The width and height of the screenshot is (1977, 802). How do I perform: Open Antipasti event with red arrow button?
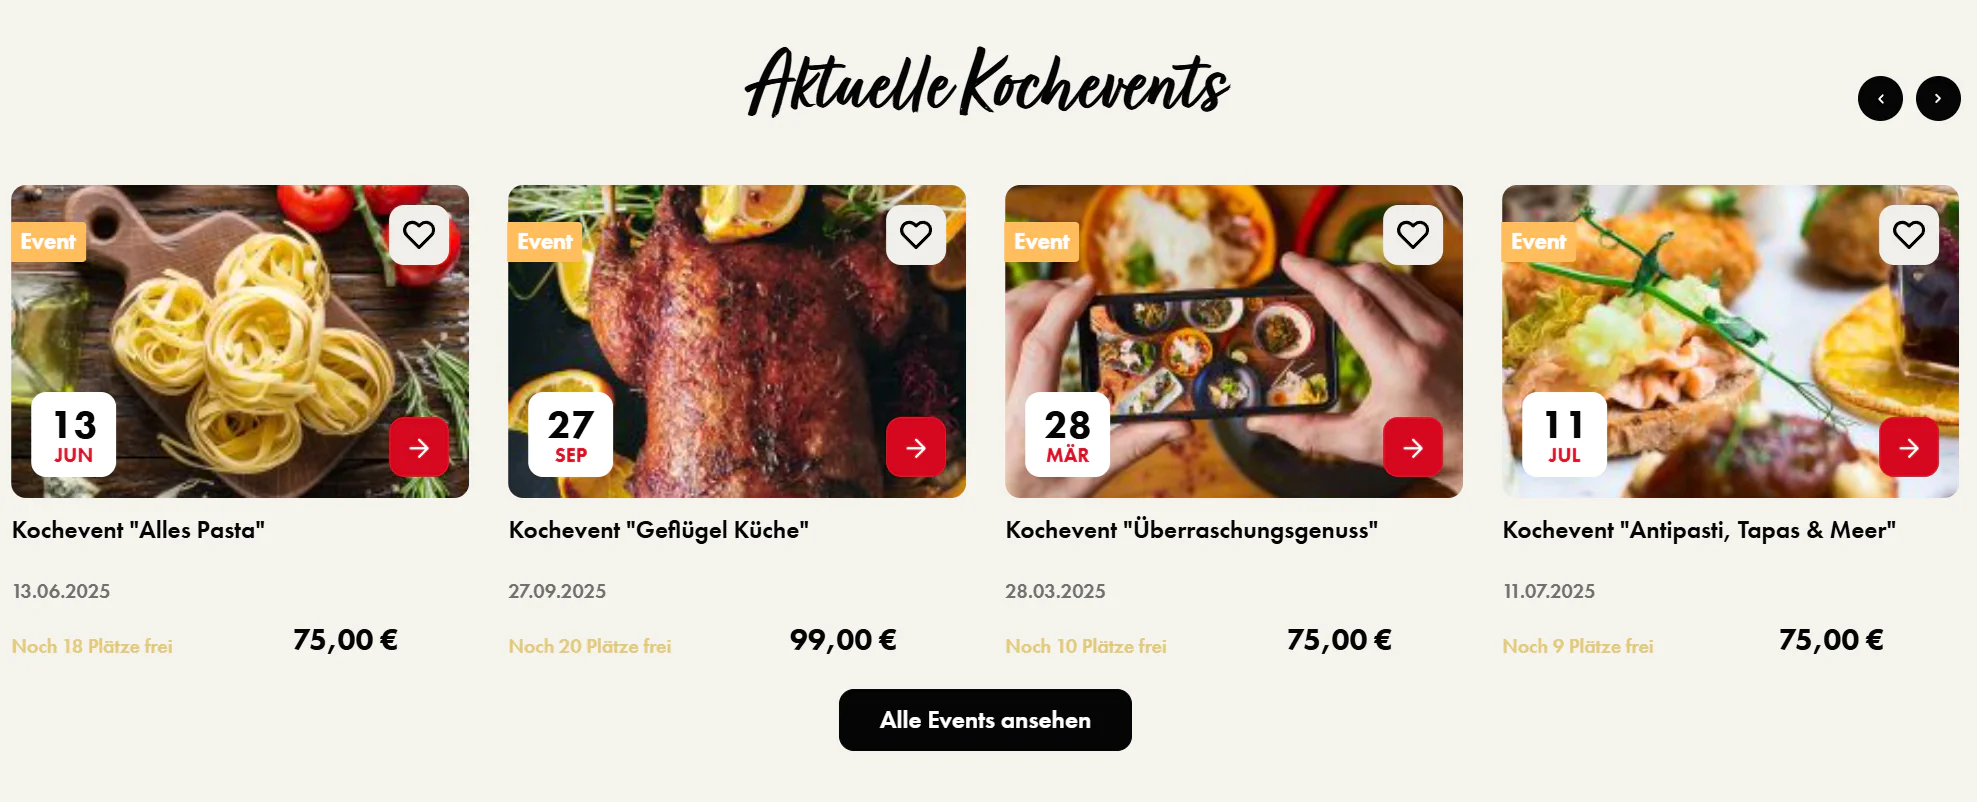(1909, 447)
